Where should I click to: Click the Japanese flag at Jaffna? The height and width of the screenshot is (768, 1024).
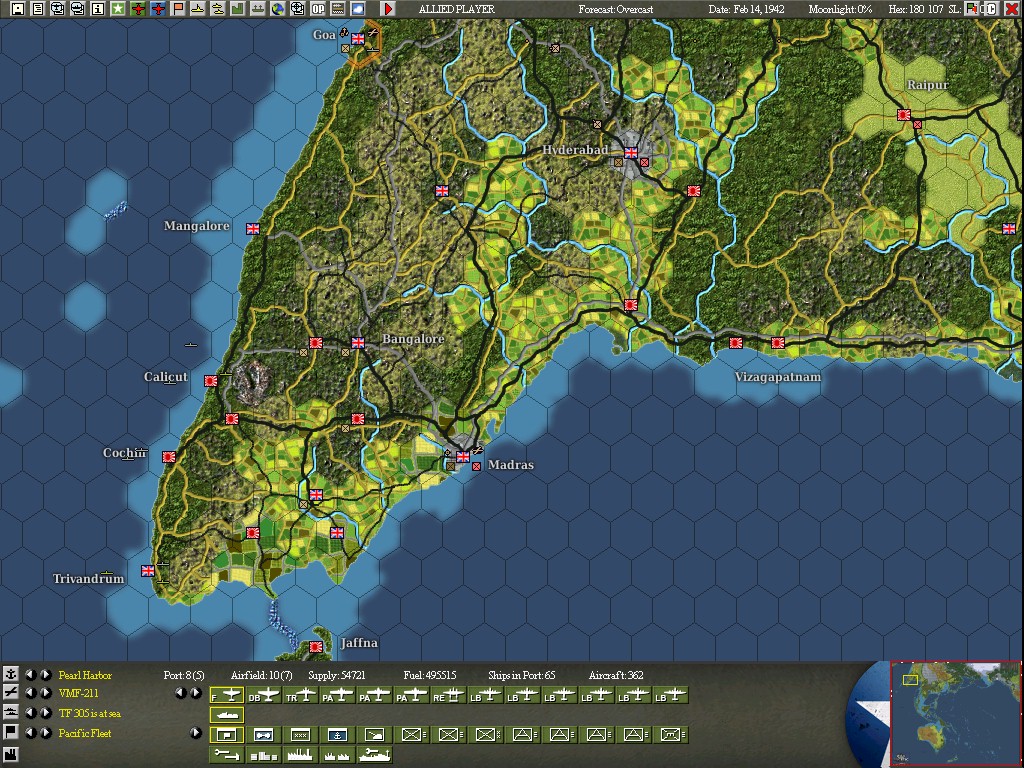(316, 647)
